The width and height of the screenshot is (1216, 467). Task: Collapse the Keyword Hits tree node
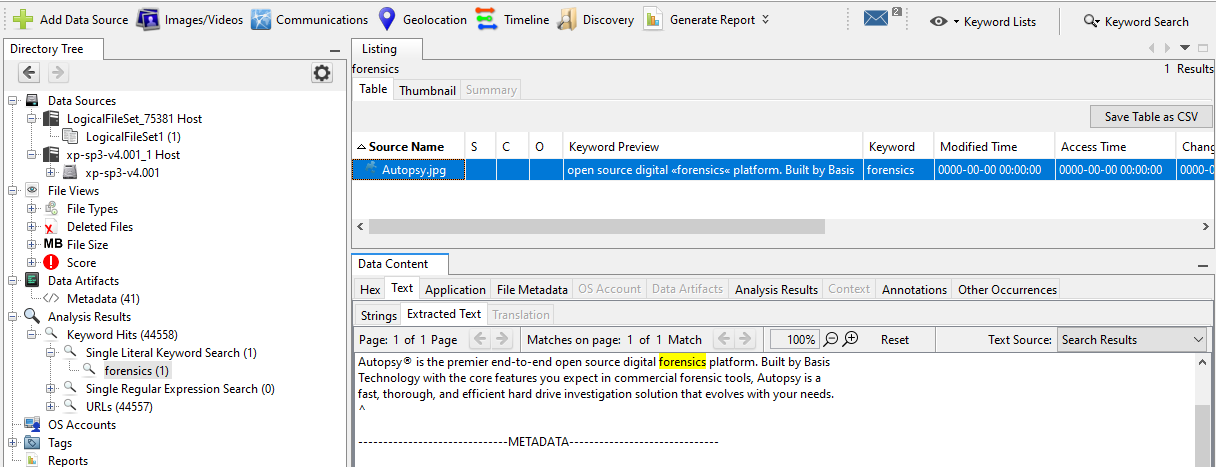point(32,335)
